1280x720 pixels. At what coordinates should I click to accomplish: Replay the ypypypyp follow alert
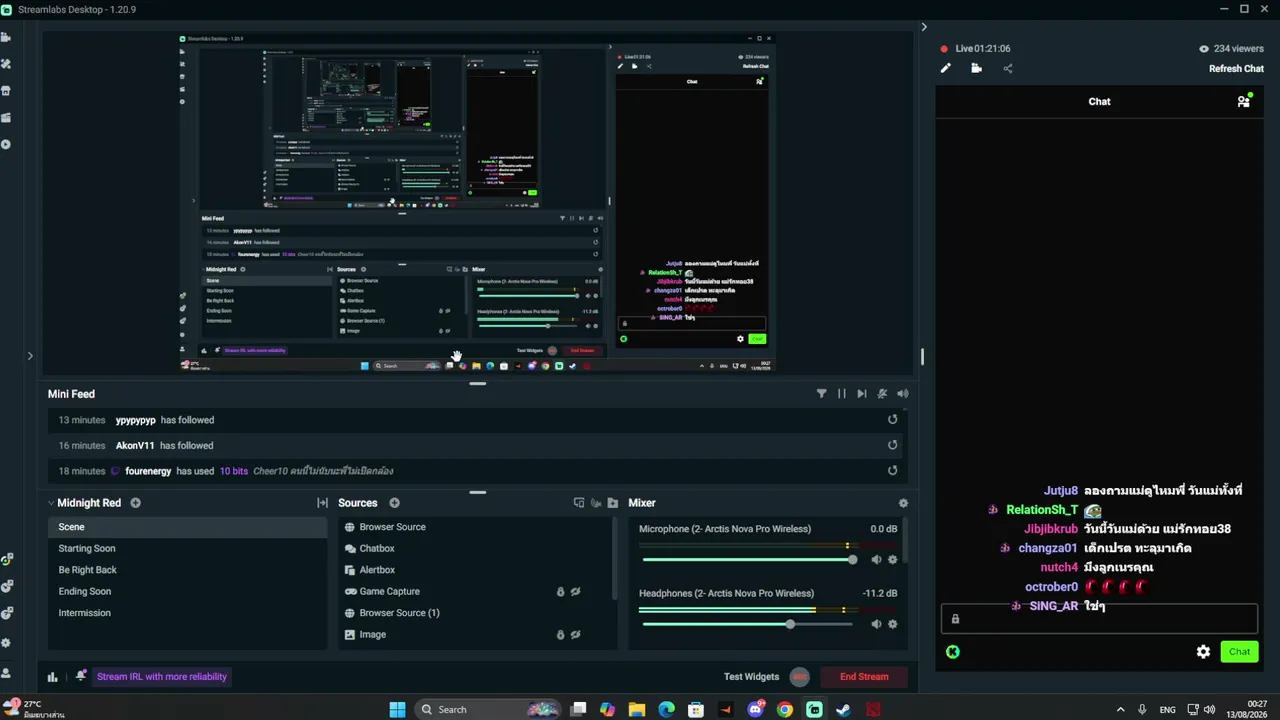coord(893,420)
